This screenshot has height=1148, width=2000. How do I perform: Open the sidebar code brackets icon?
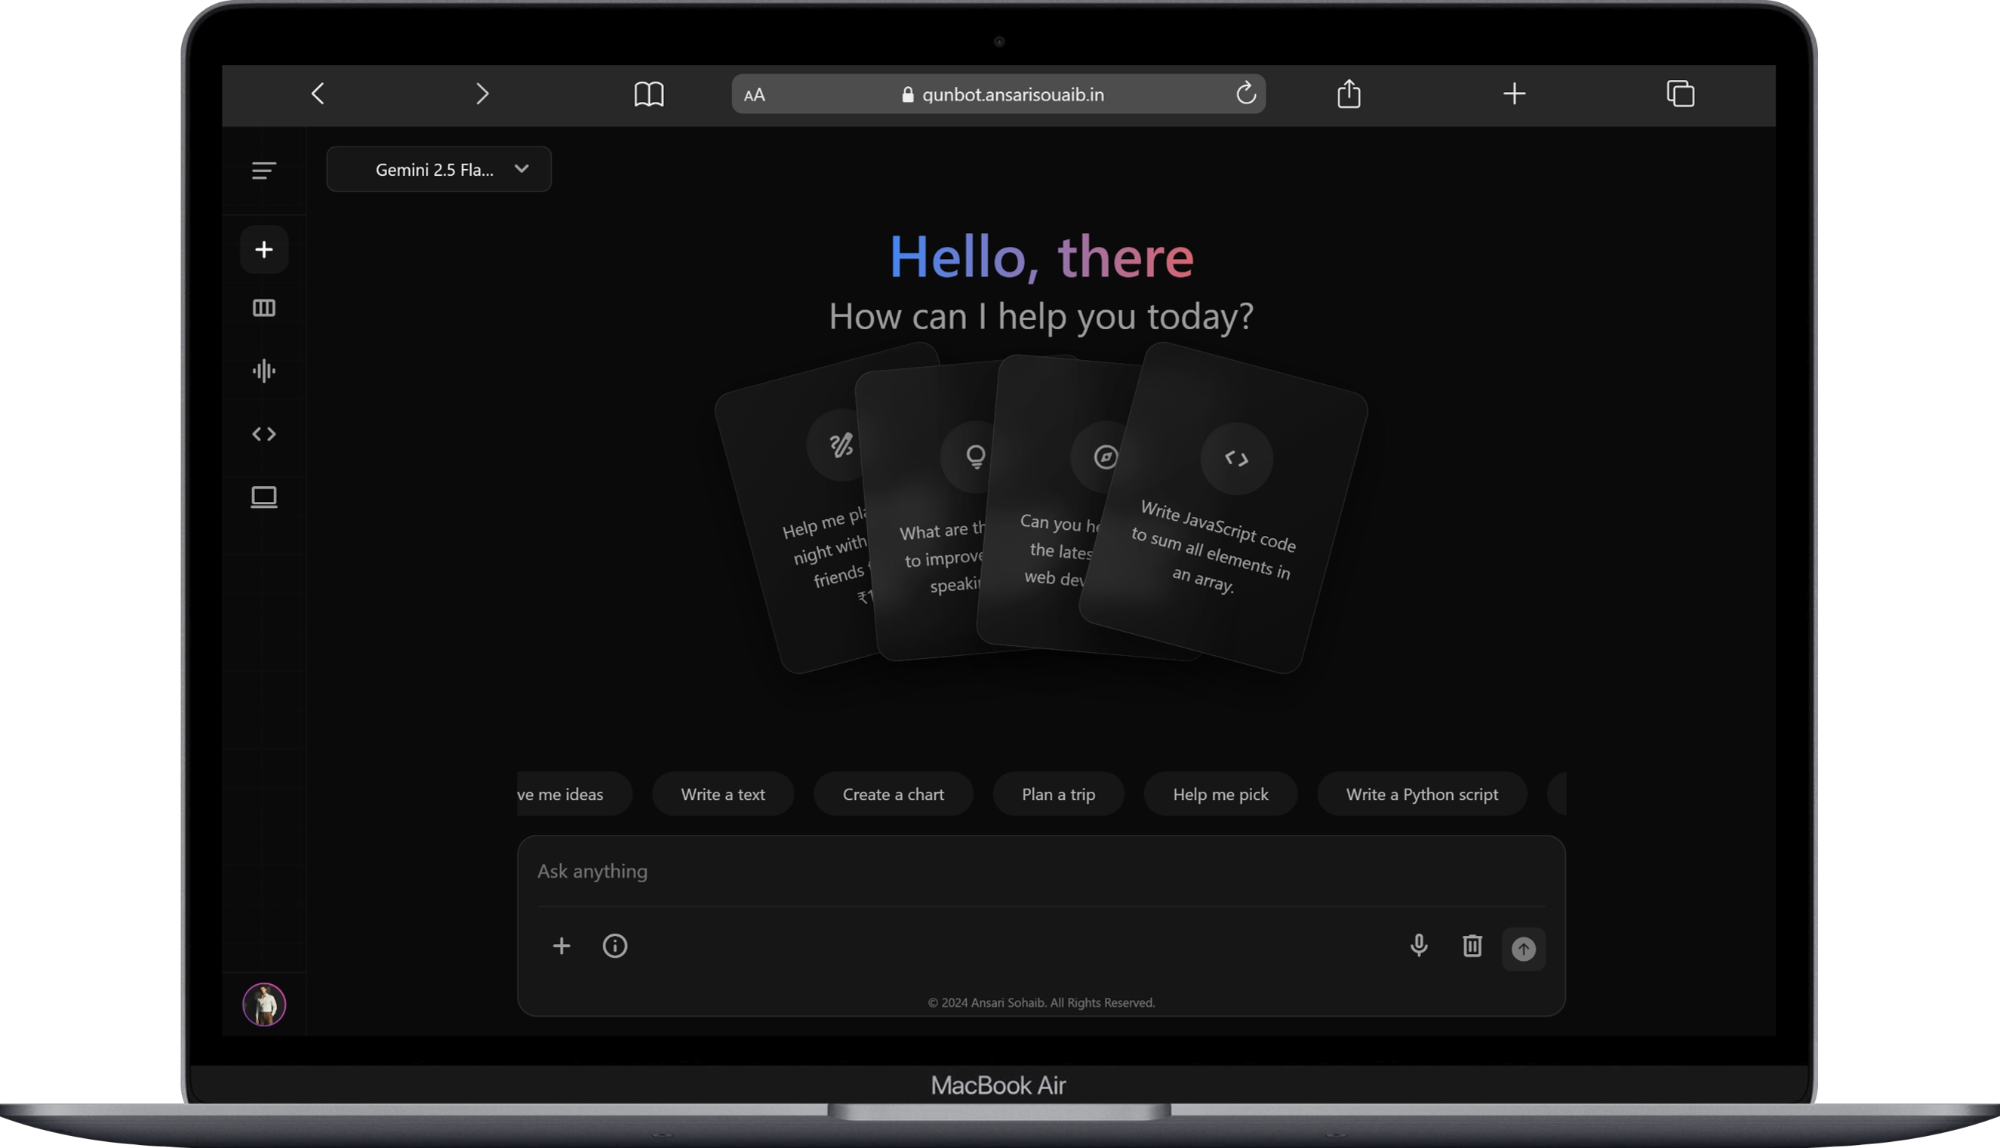[x=264, y=434]
